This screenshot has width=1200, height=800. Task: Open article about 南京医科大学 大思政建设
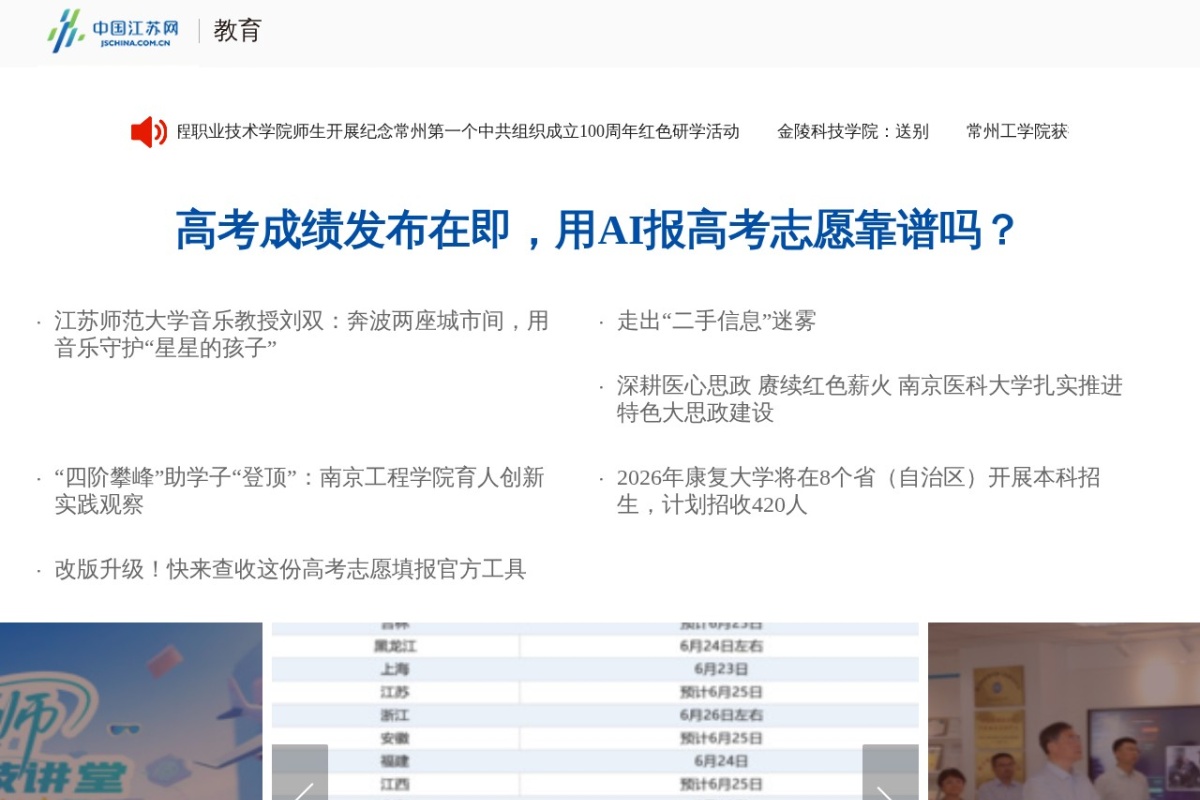coord(870,399)
